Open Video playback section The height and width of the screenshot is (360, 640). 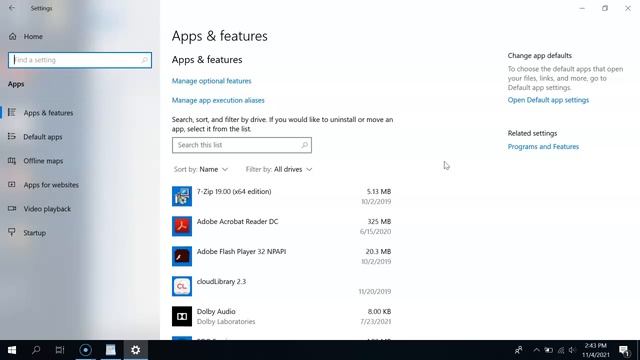pyautogui.click(x=47, y=209)
